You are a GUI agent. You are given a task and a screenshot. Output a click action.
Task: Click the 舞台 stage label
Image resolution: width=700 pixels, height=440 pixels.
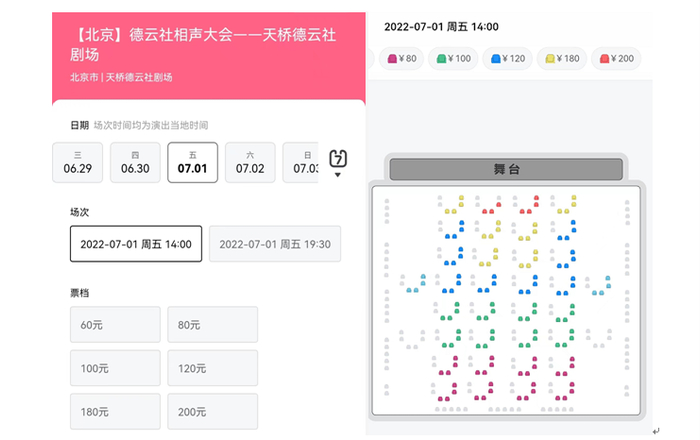coord(506,169)
